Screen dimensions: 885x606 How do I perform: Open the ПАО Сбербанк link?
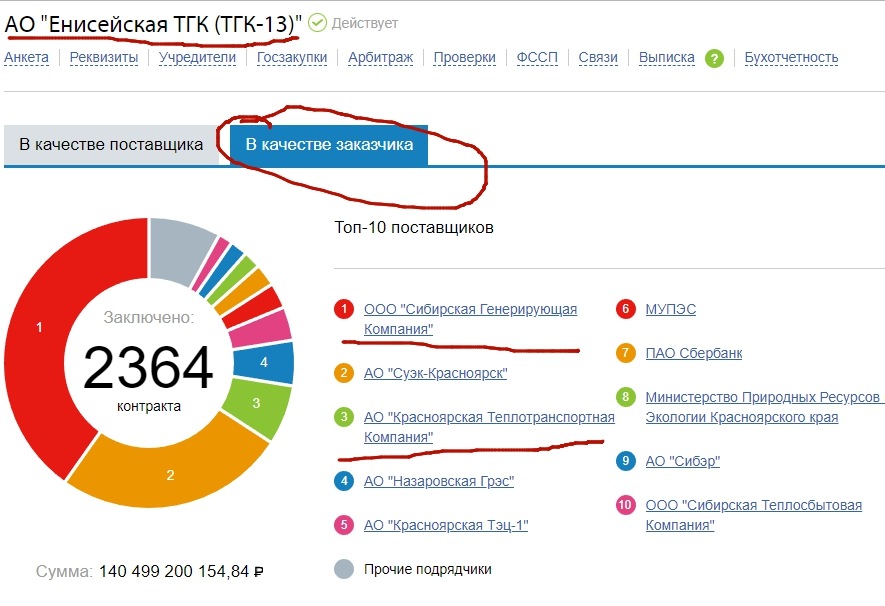(x=694, y=354)
